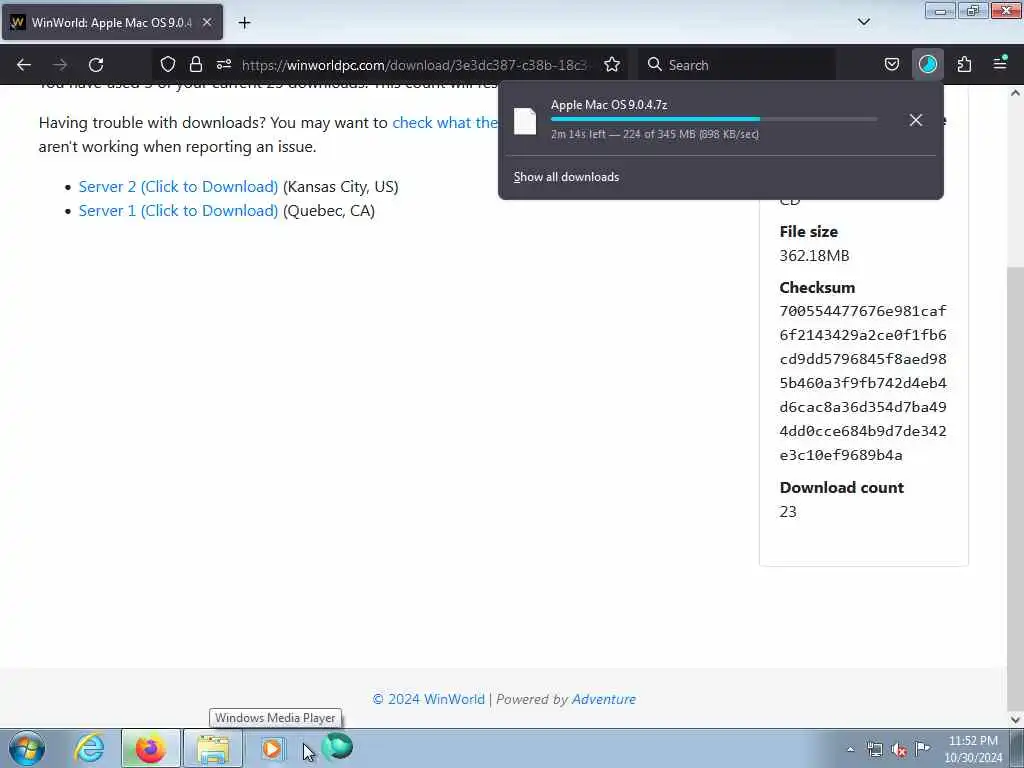Open the Windows Start menu
Image resolution: width=1024 pixels, height=768 pixels.
click(x=27, y=748)
